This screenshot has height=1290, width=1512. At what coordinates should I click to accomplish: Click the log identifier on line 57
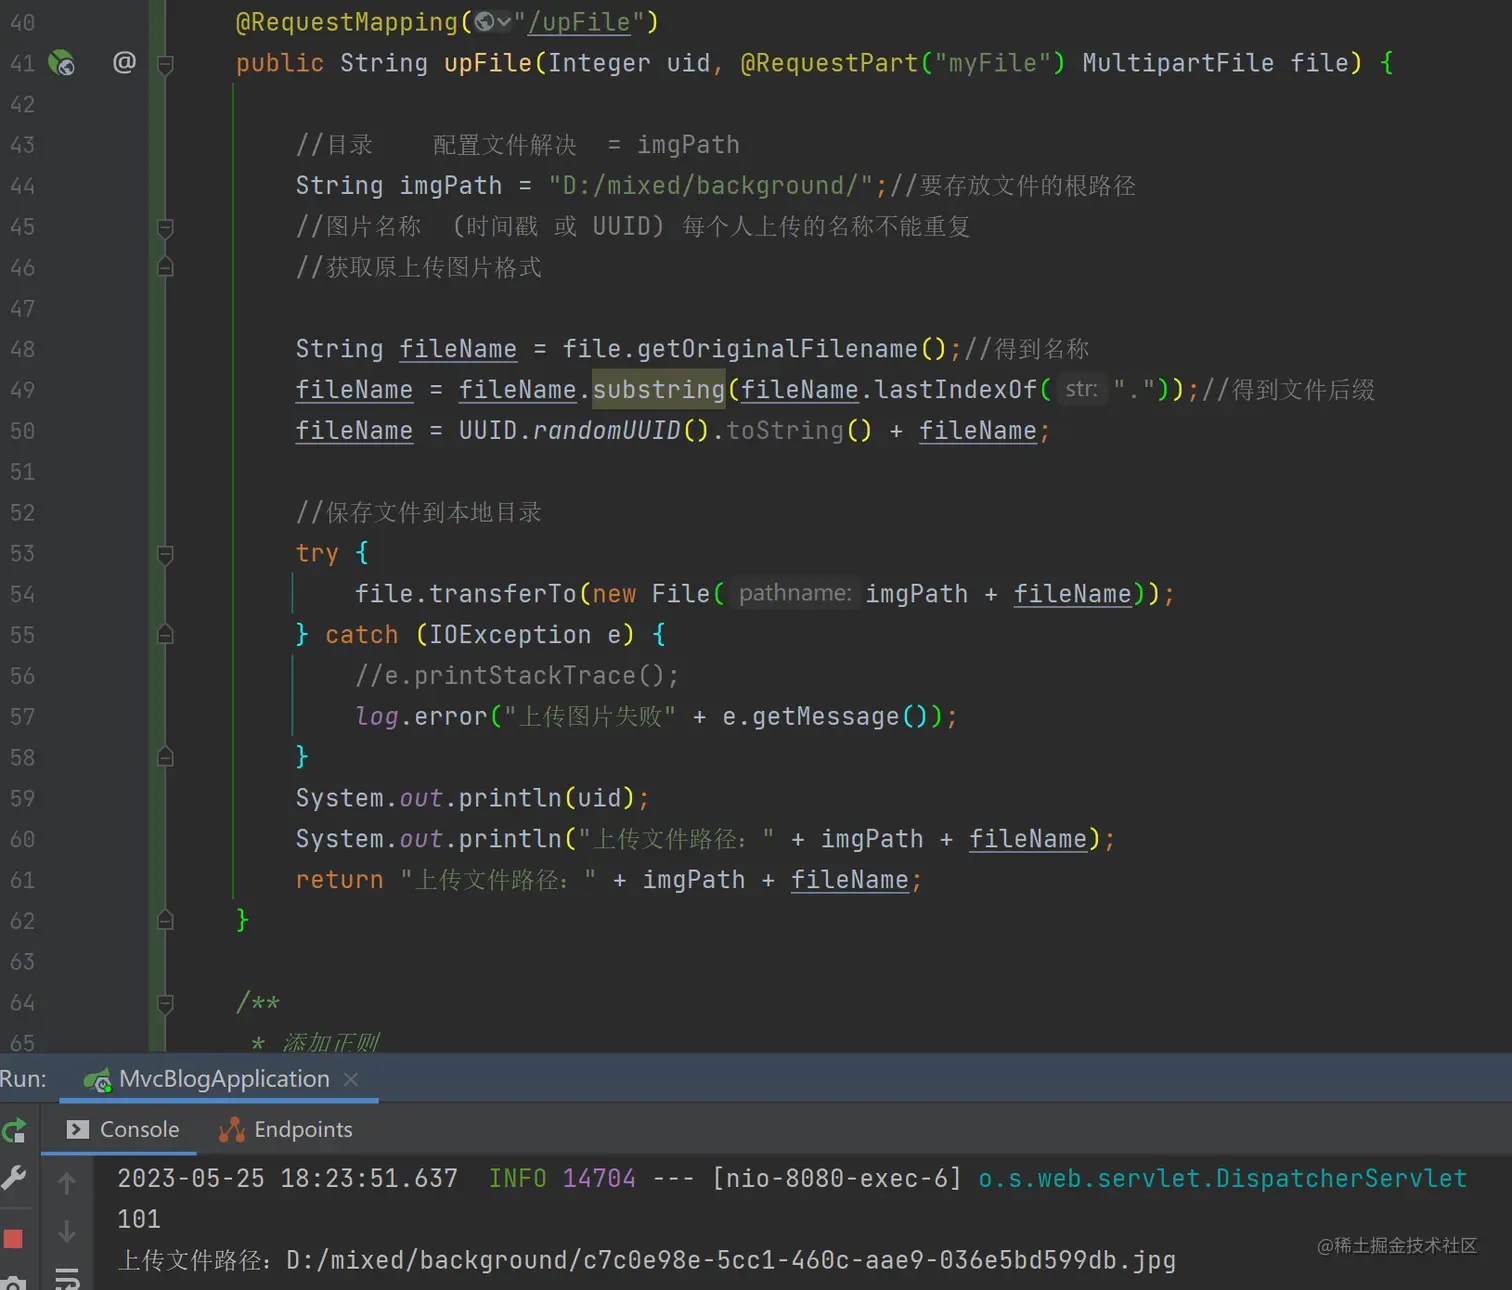pyautogui.click(x=377, y=717)
